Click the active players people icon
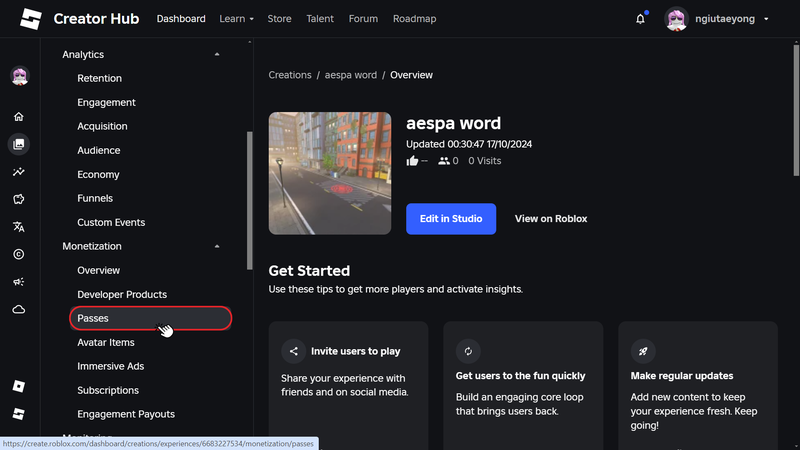The width and height of the screenshot is (800, 450). click(x=444, y=161)
